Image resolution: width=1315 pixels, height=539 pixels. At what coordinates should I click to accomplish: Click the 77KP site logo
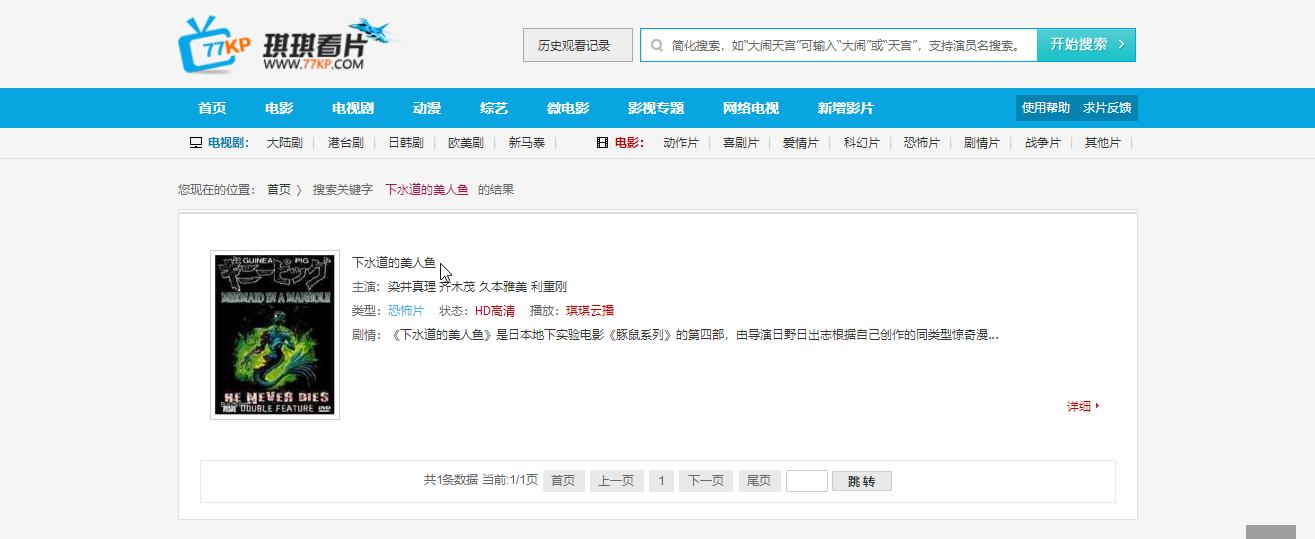click(290, 44)
